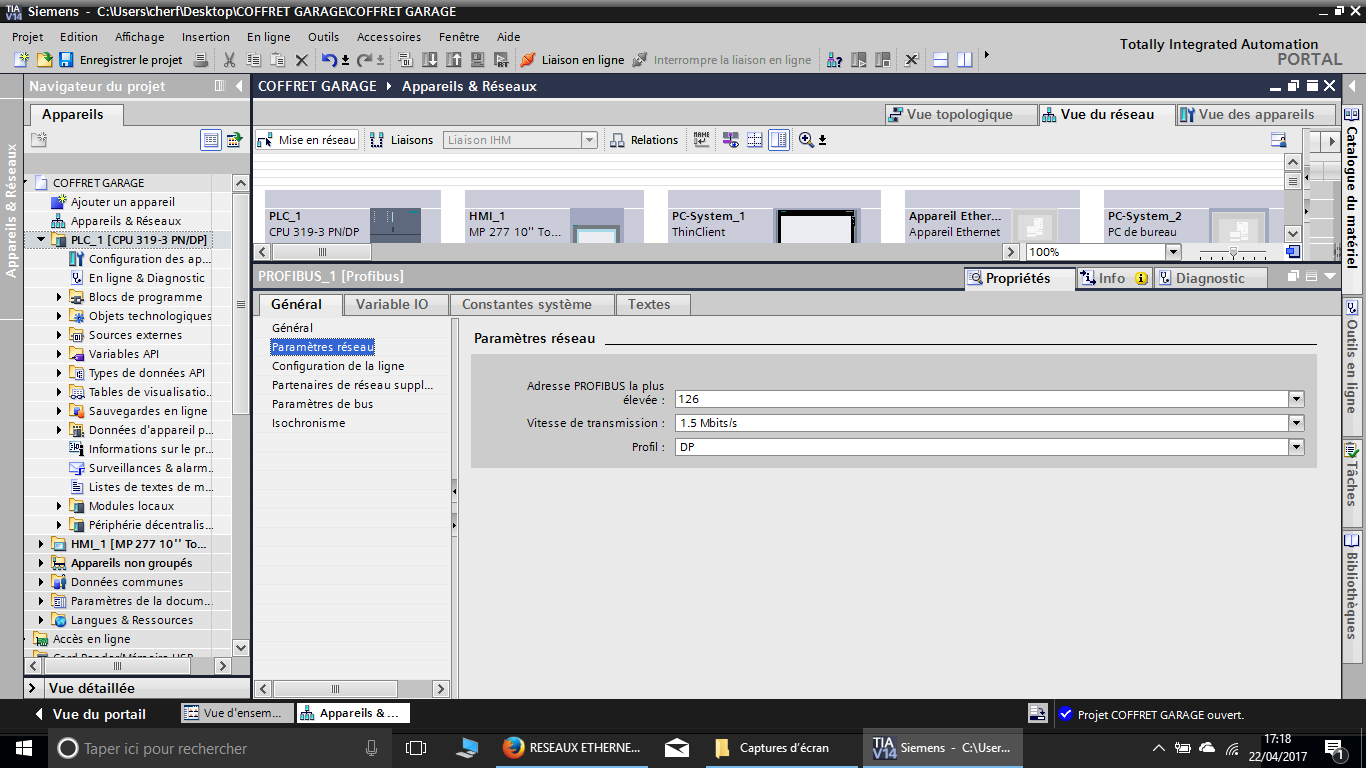The height and width of the screenshot is (768, 1366).
Task: Save project with Enregistrer le projet
Action: [x=120, y=60]
